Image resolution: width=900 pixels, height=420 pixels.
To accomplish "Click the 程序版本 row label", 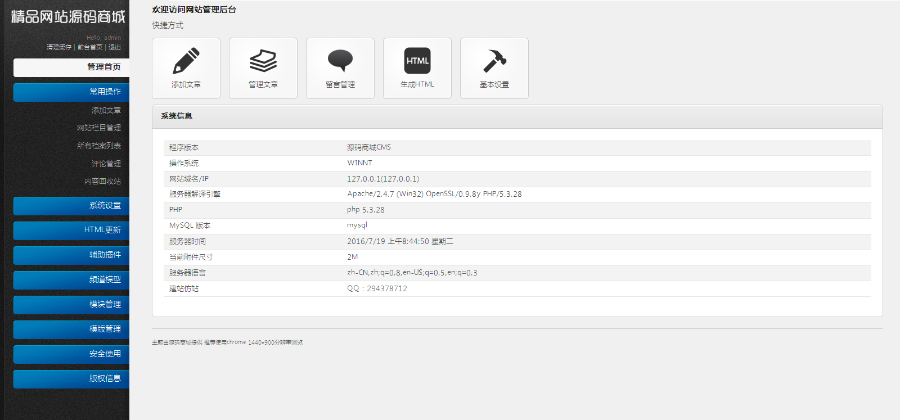I will coord(184,147).
